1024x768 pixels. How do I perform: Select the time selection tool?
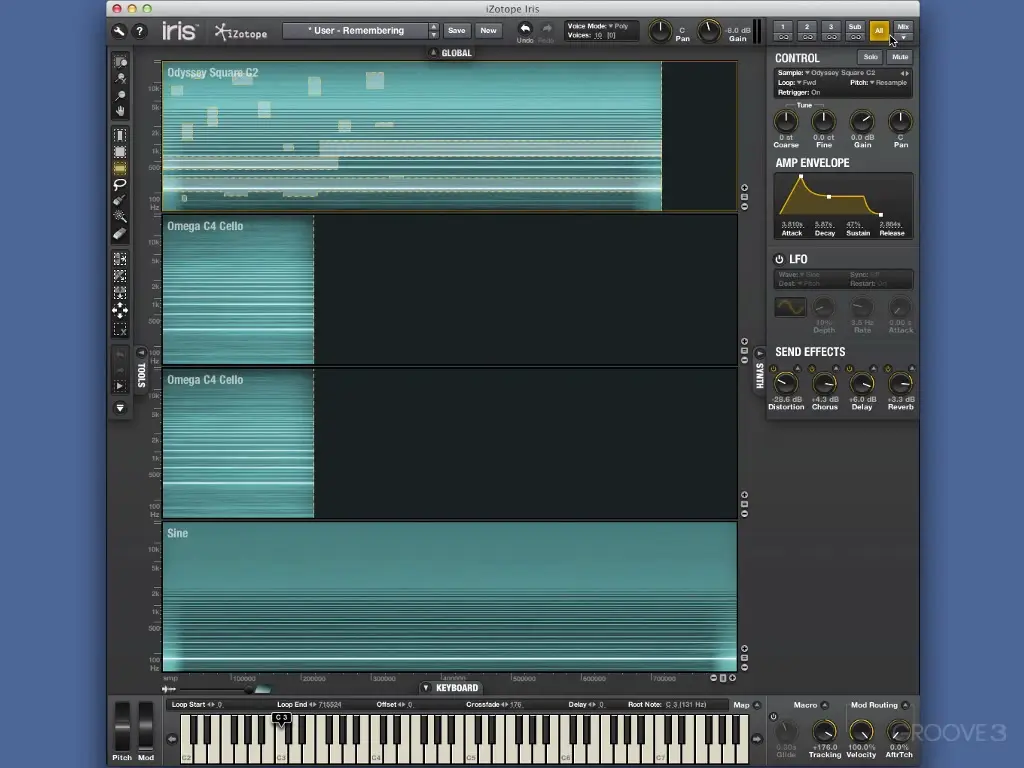[x=120, y=135]
